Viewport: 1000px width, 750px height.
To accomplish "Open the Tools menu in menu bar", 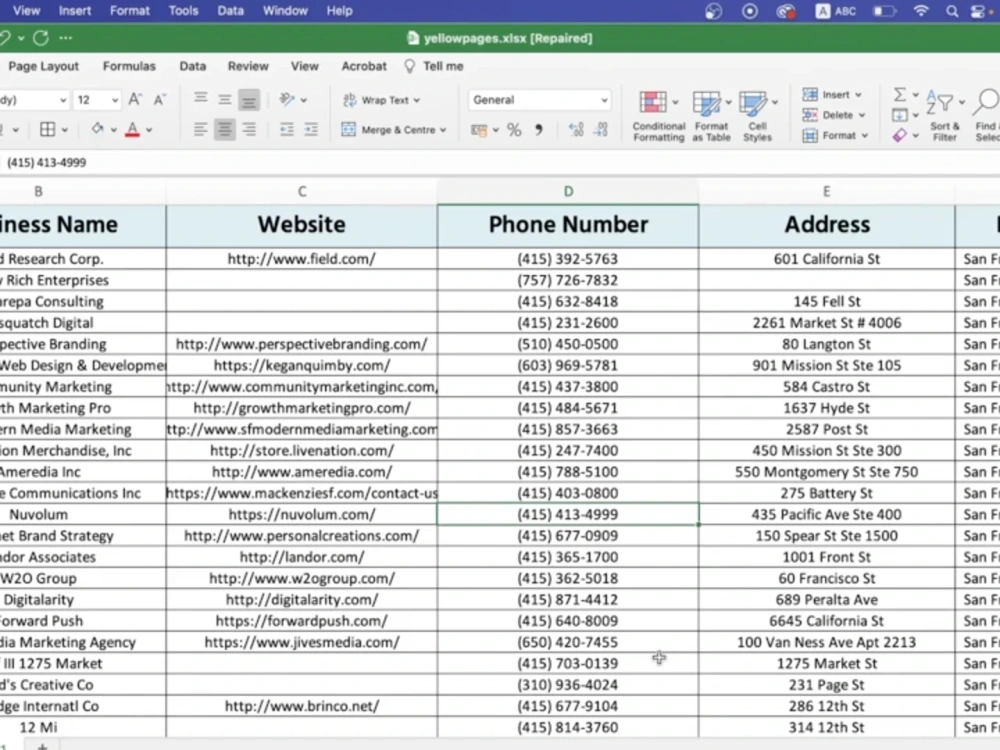I will click(x=183, y=11).
